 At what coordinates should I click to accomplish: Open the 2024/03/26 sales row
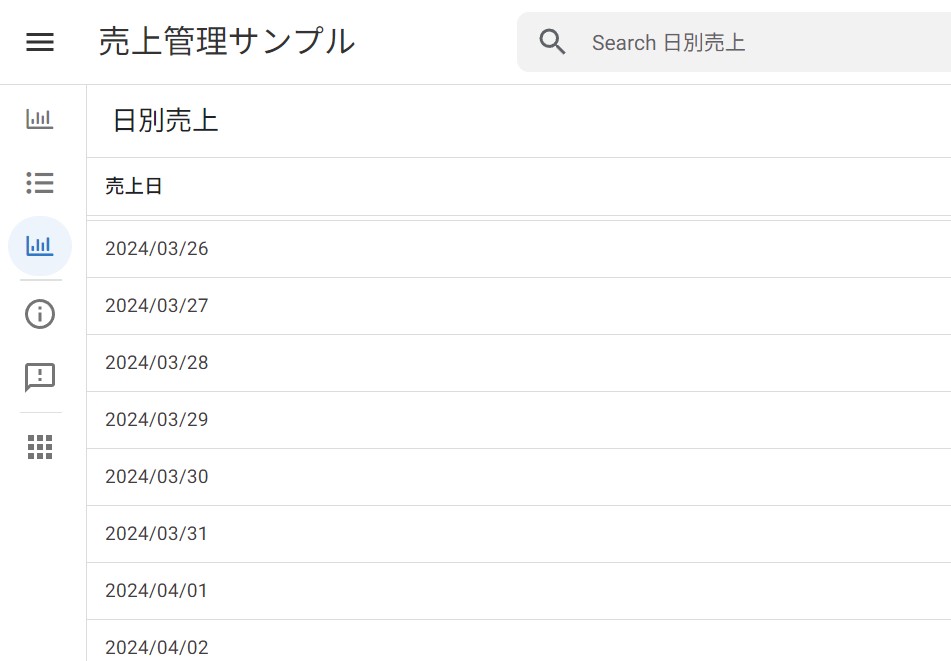pos(157,249)
